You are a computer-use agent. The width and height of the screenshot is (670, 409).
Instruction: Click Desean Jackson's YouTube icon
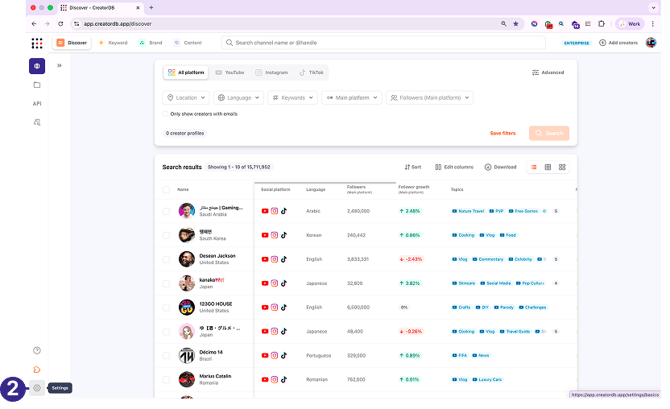pyautogui.click(x=265, y=259)
